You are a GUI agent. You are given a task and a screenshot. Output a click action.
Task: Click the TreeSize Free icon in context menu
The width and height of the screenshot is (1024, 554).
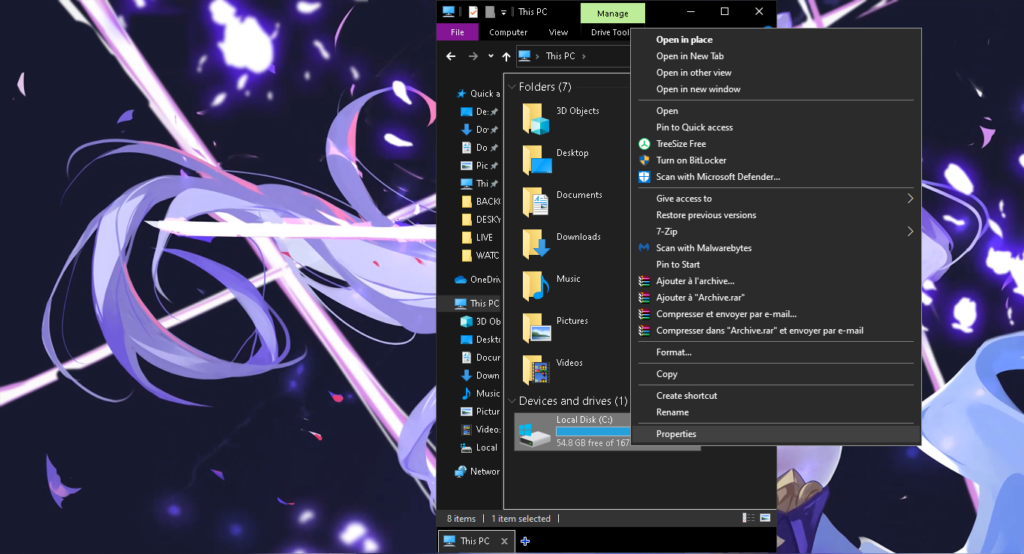(x=644, y=144)
